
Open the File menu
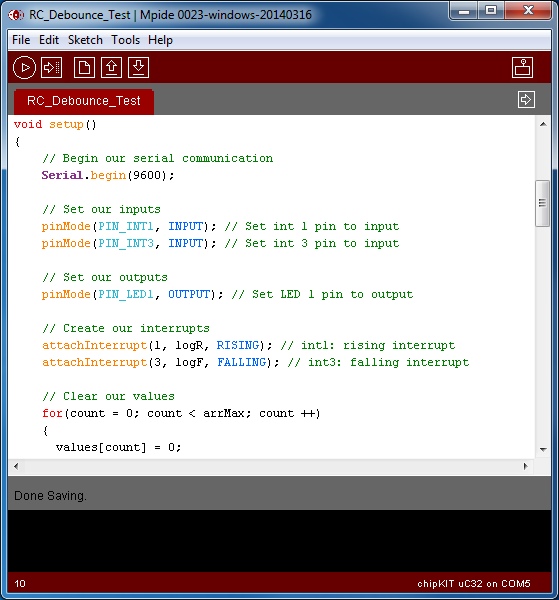pyautogui.click(x=21, y=40)
